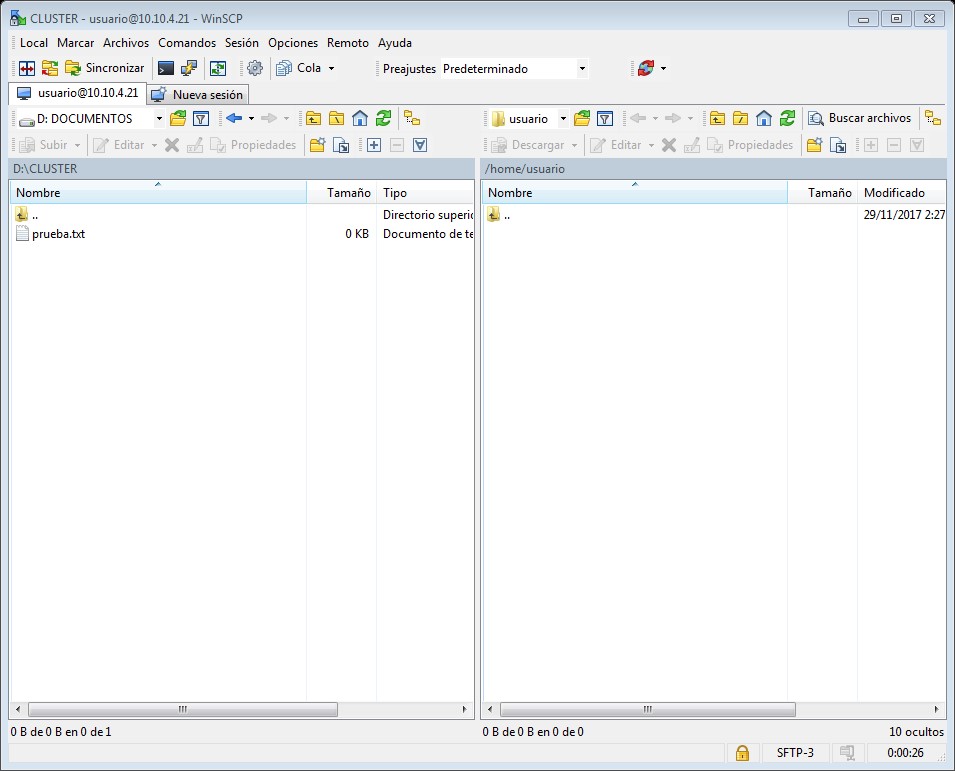The height and width of the screenshot is (771, 955).
Task: Click the padlock encryption status icon
Action: click(742, 753)
